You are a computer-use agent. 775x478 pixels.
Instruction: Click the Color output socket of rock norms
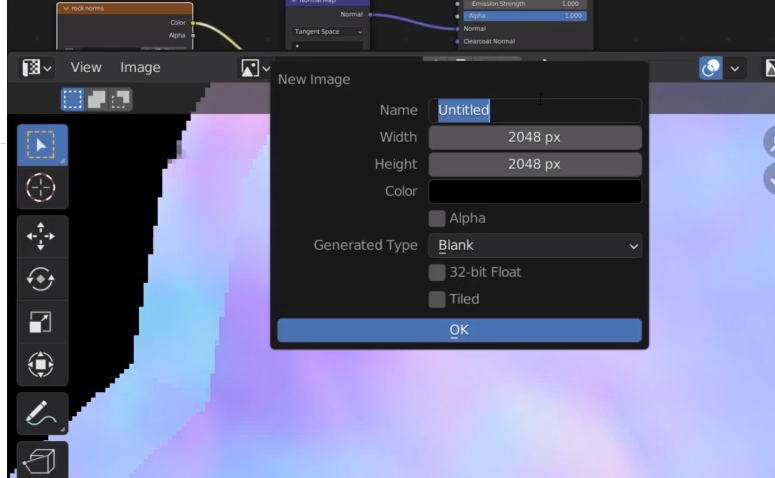(x=193, y=23)
